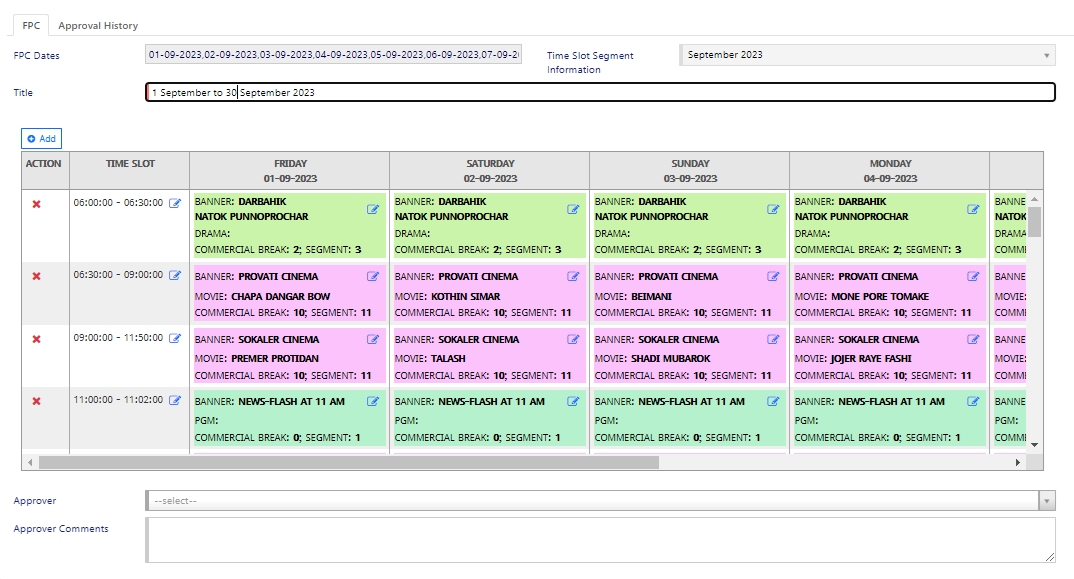Screen dimensions: 1074x579
Task: Click the Title text field
Action: [x=600, y=92]
